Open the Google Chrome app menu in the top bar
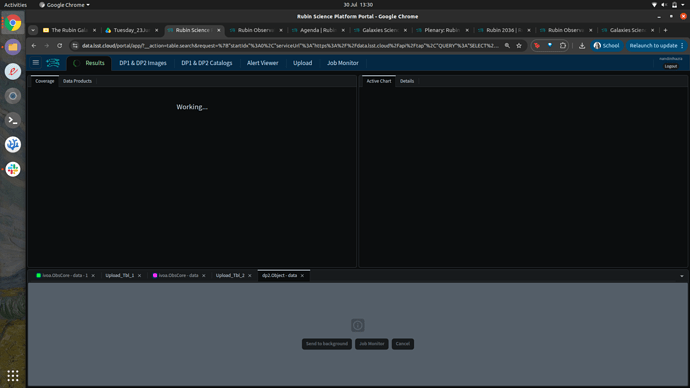690x388 pixels. (x=65, y=5)
